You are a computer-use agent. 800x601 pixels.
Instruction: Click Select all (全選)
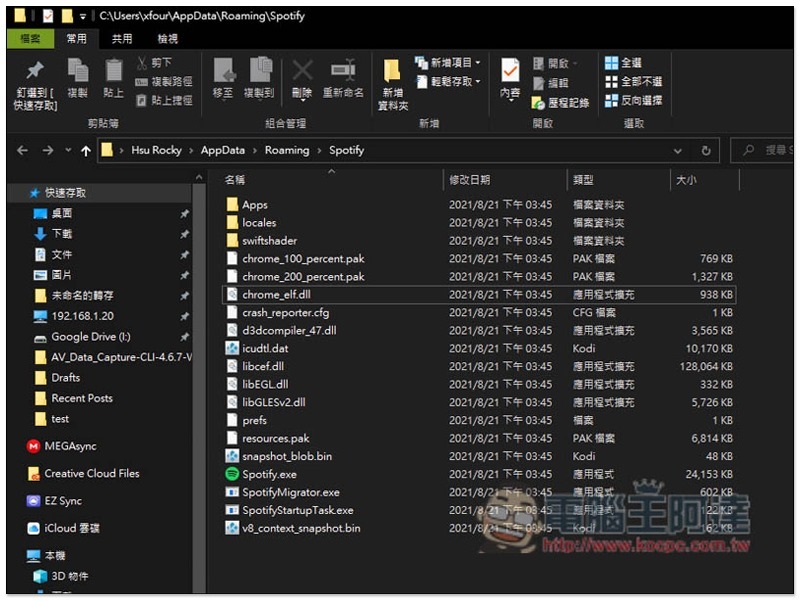623,63
